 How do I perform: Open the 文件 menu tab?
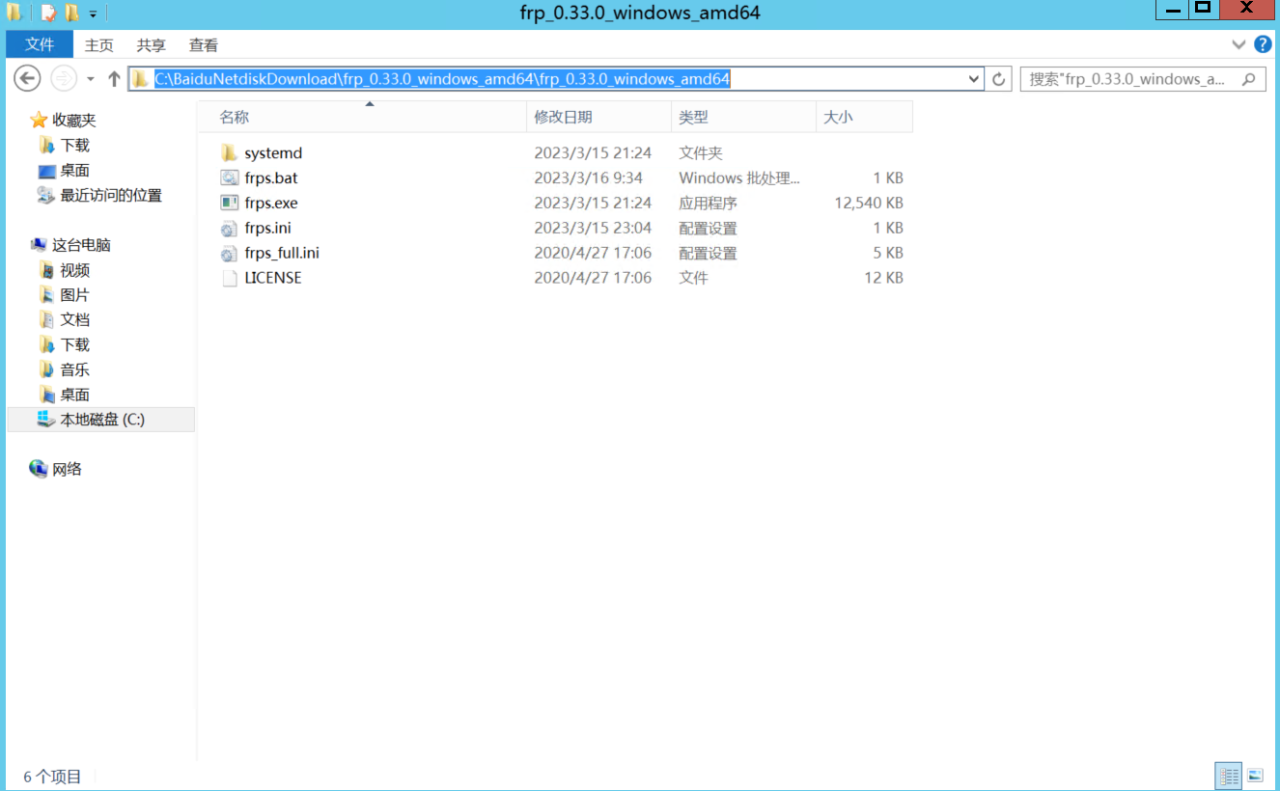click(40, 44)
